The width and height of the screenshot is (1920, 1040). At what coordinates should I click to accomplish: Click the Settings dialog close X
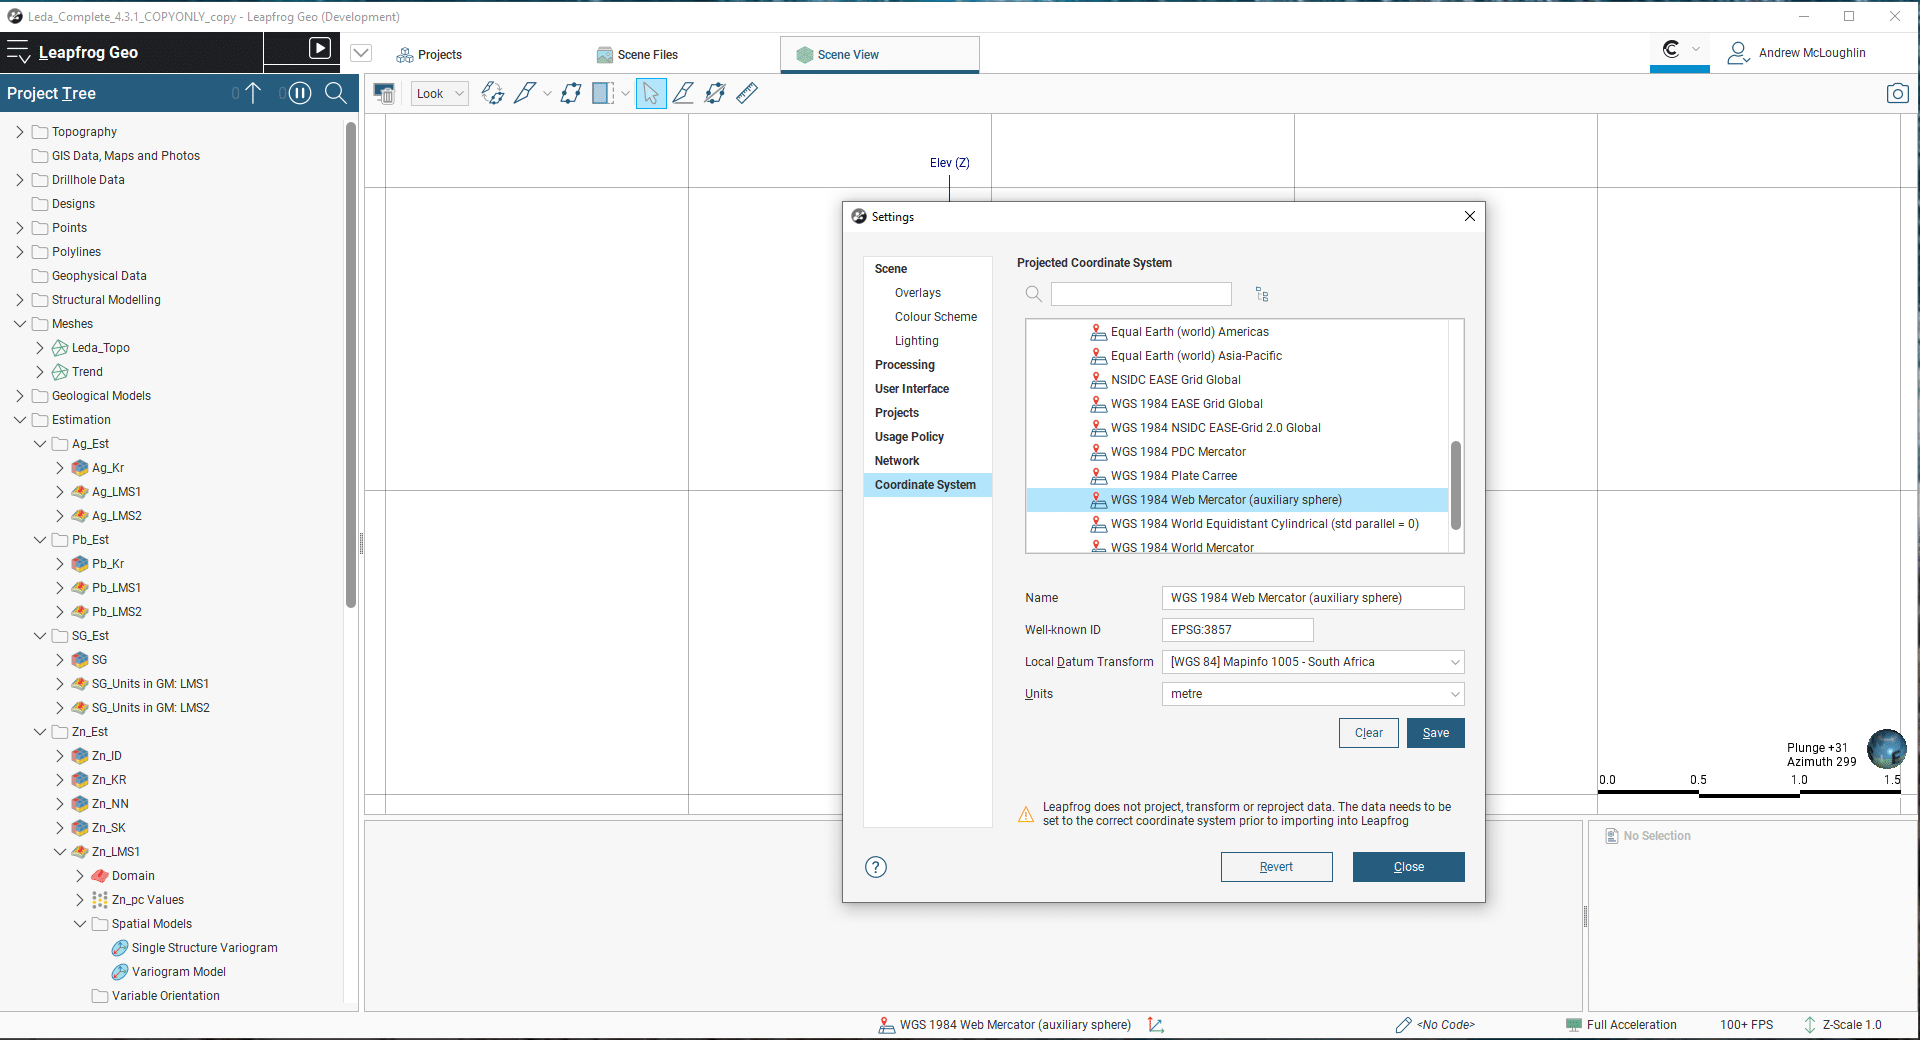pyautogui.click(x=1470, y=216)
